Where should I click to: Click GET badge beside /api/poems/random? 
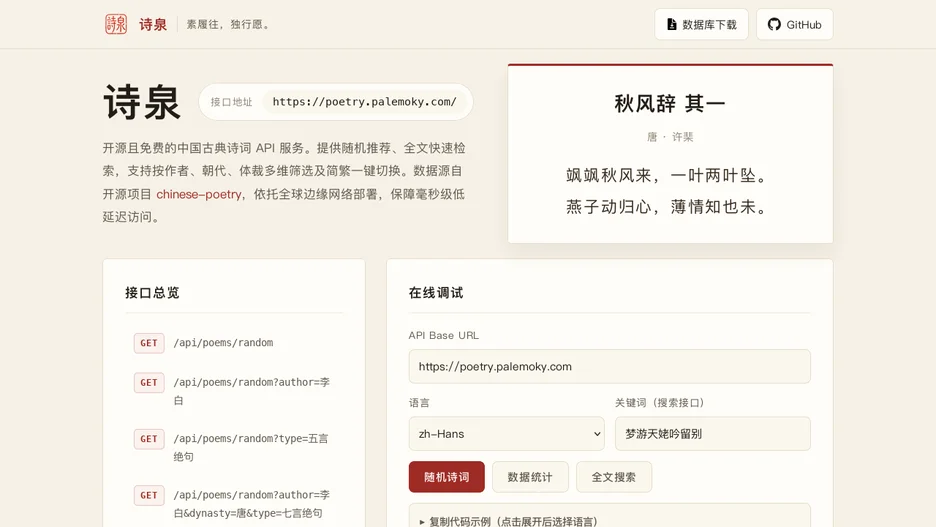149,343
